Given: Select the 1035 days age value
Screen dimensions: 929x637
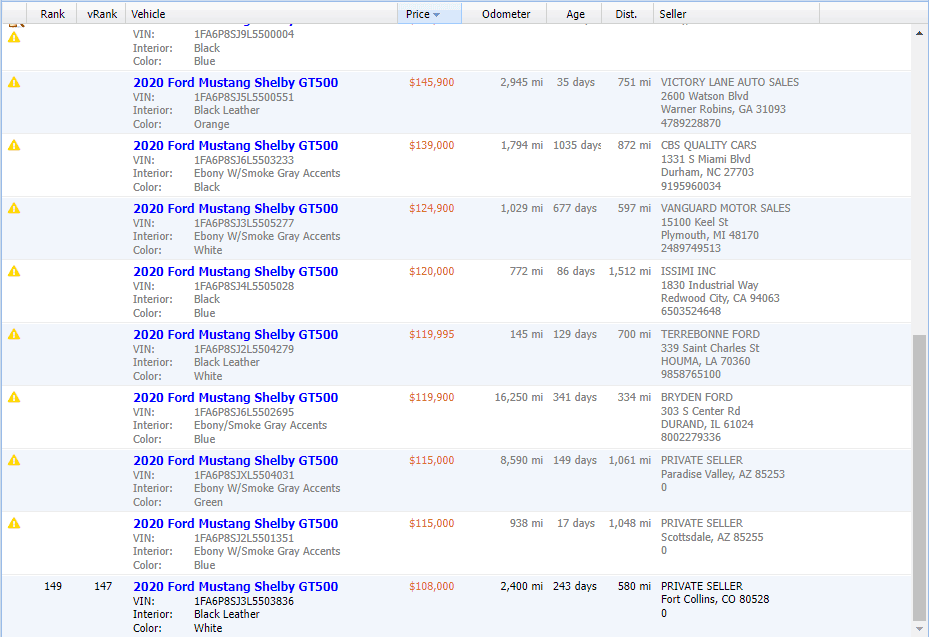Looking at the screenshot, I should tap(576, 145).
